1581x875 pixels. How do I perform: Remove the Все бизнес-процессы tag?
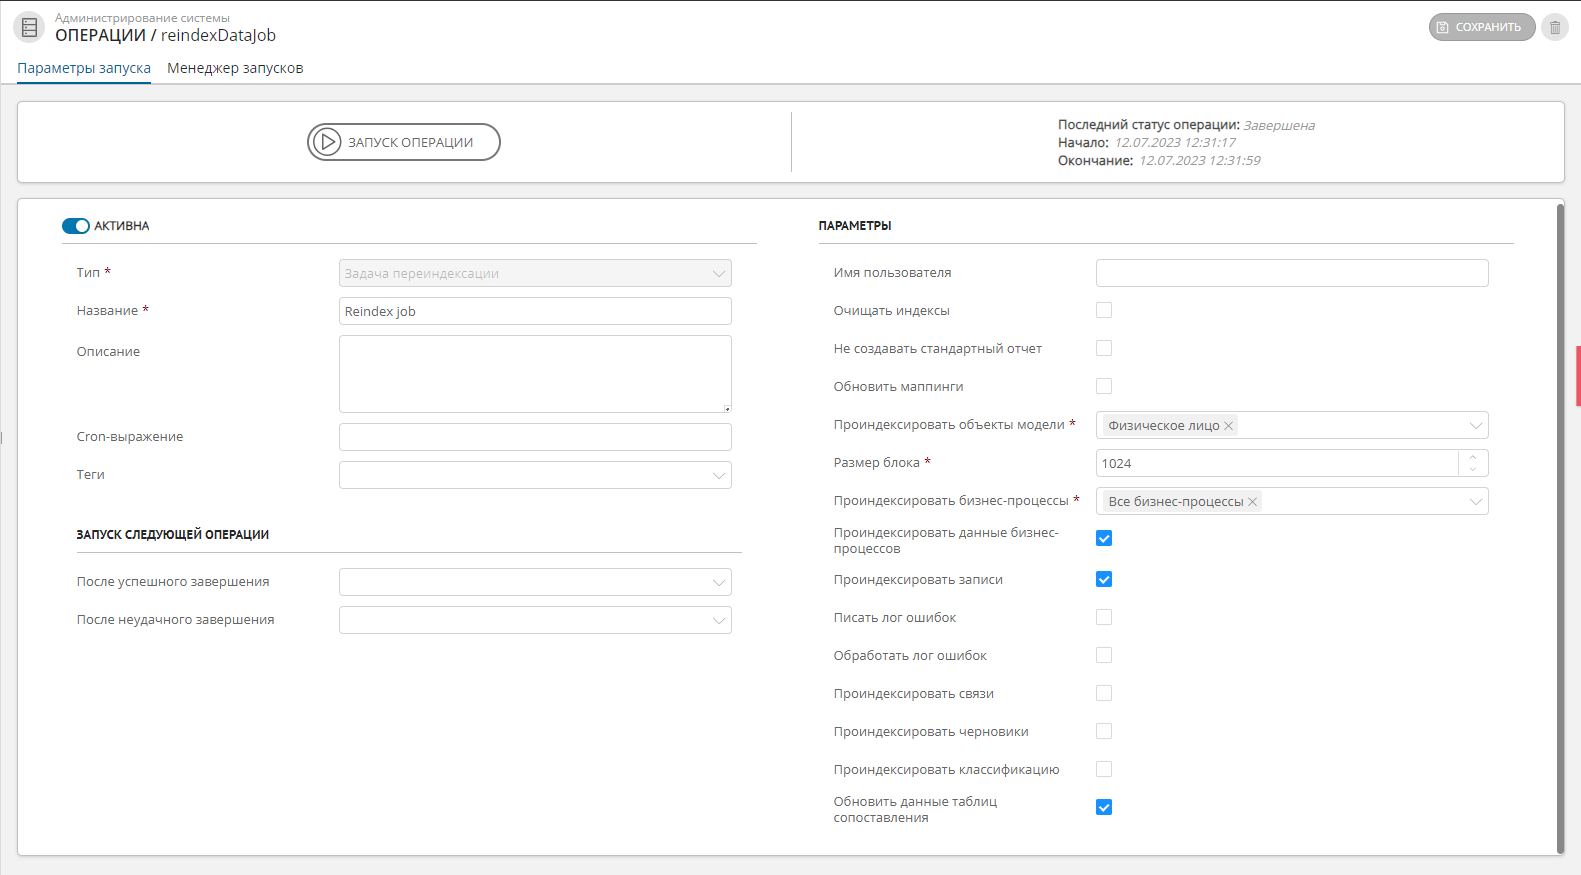1252,502
